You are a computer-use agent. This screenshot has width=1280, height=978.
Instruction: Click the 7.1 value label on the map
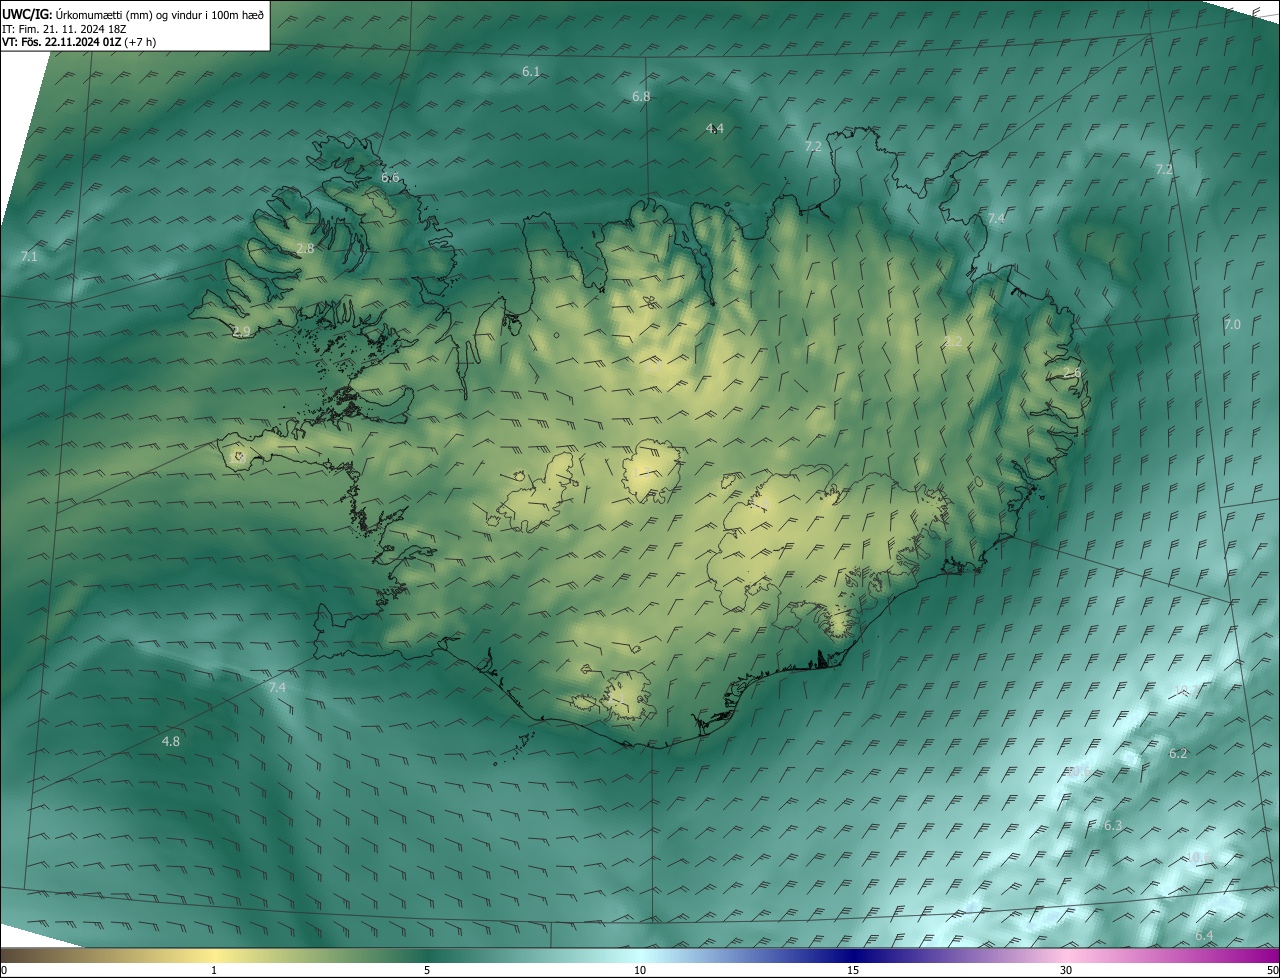[x=29, y=257]
